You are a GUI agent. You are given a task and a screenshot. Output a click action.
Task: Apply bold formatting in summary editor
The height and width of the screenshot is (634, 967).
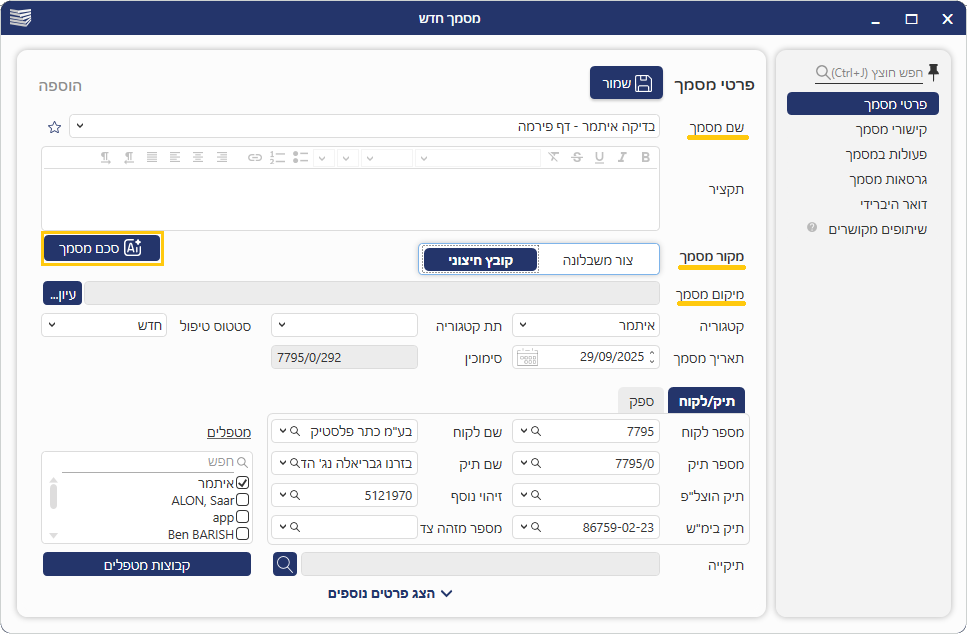pyautogui.click(x=645, y=157)
